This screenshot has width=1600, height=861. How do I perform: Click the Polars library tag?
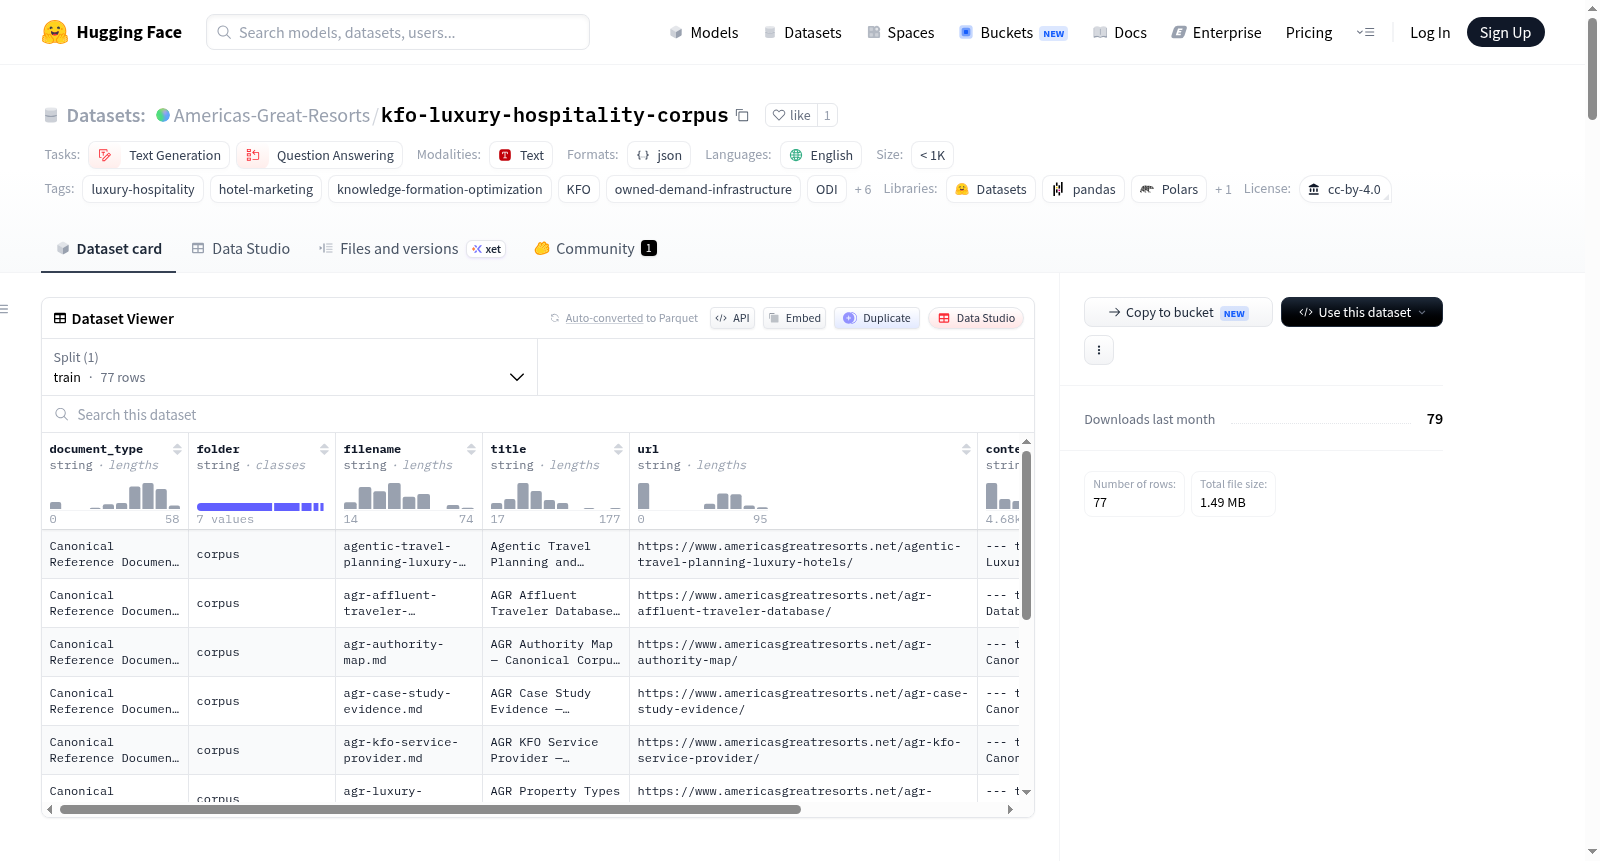(x=1169, y=189)
